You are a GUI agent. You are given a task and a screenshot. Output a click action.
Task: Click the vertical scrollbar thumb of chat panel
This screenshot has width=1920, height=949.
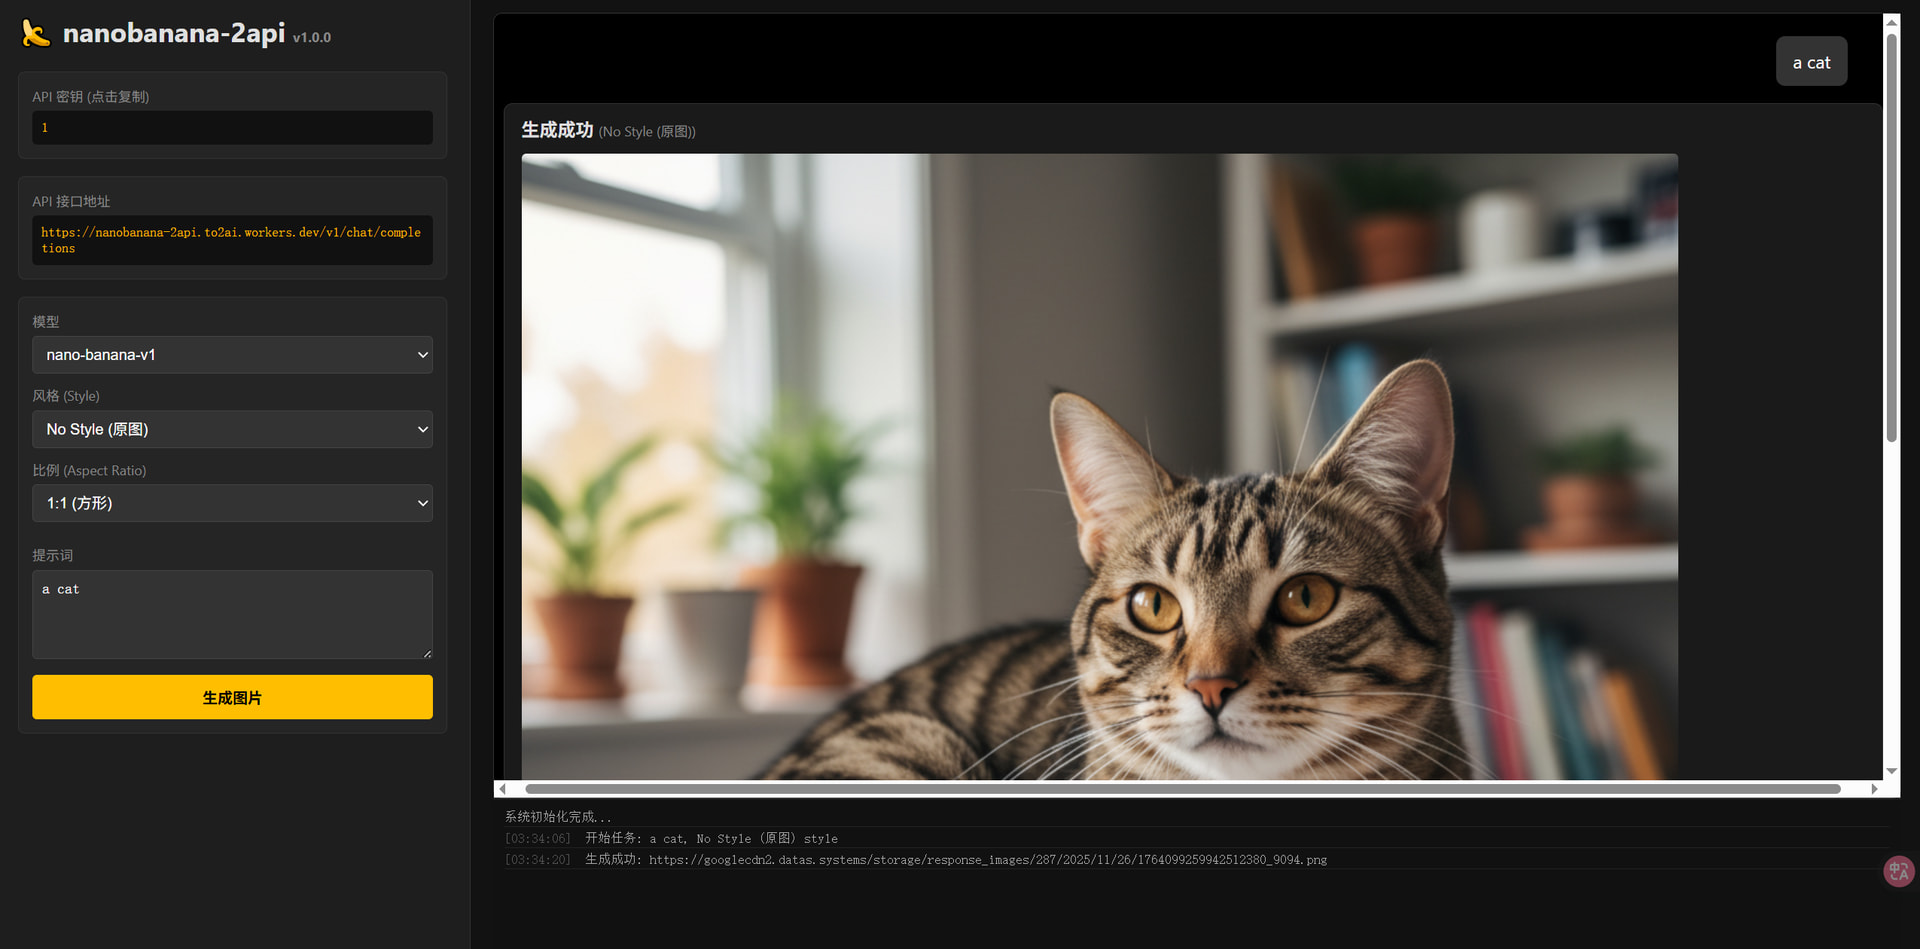pos(1891,238)
